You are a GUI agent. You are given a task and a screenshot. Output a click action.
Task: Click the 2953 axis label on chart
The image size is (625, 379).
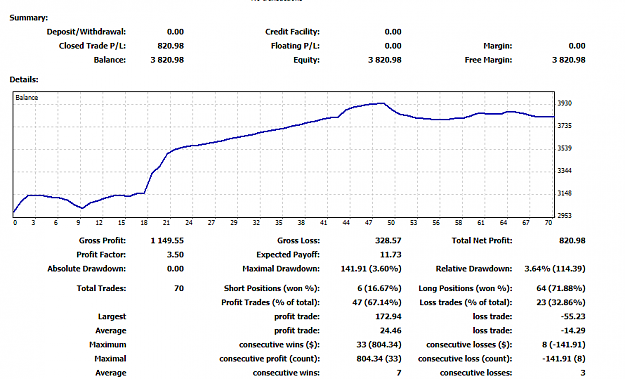564,216
